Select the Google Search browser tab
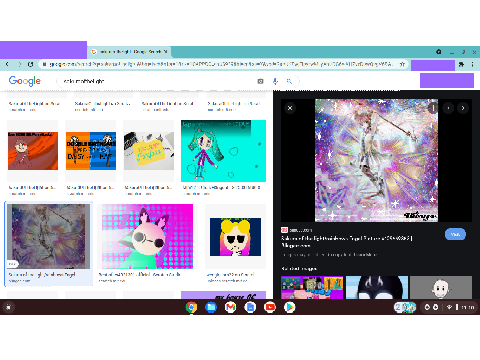Screen dimensions: 480x360 pyautogui.click(x=129, y=52)
